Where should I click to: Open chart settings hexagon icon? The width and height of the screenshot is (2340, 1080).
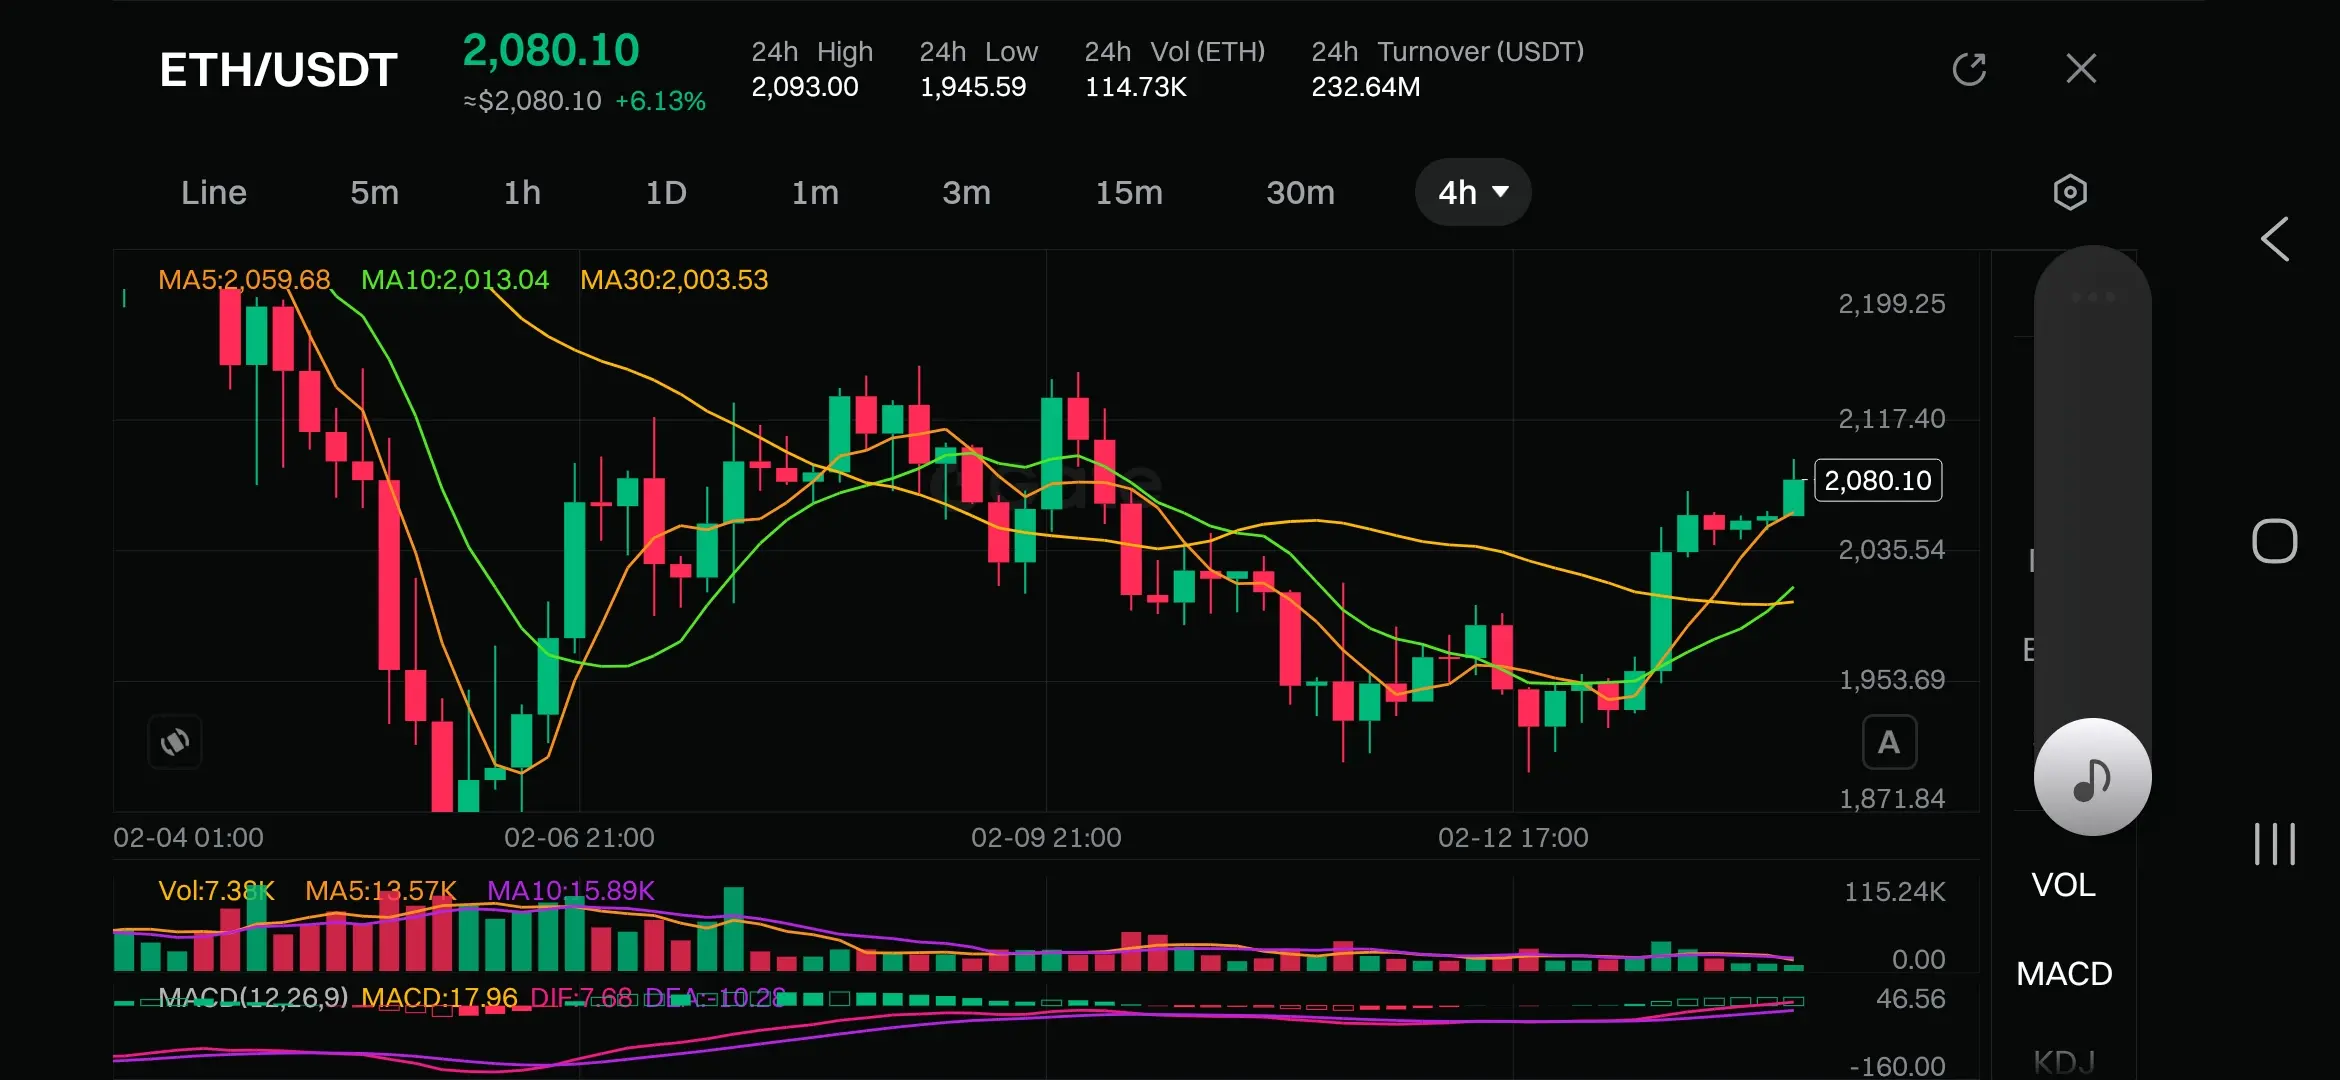click(2069, 192)
